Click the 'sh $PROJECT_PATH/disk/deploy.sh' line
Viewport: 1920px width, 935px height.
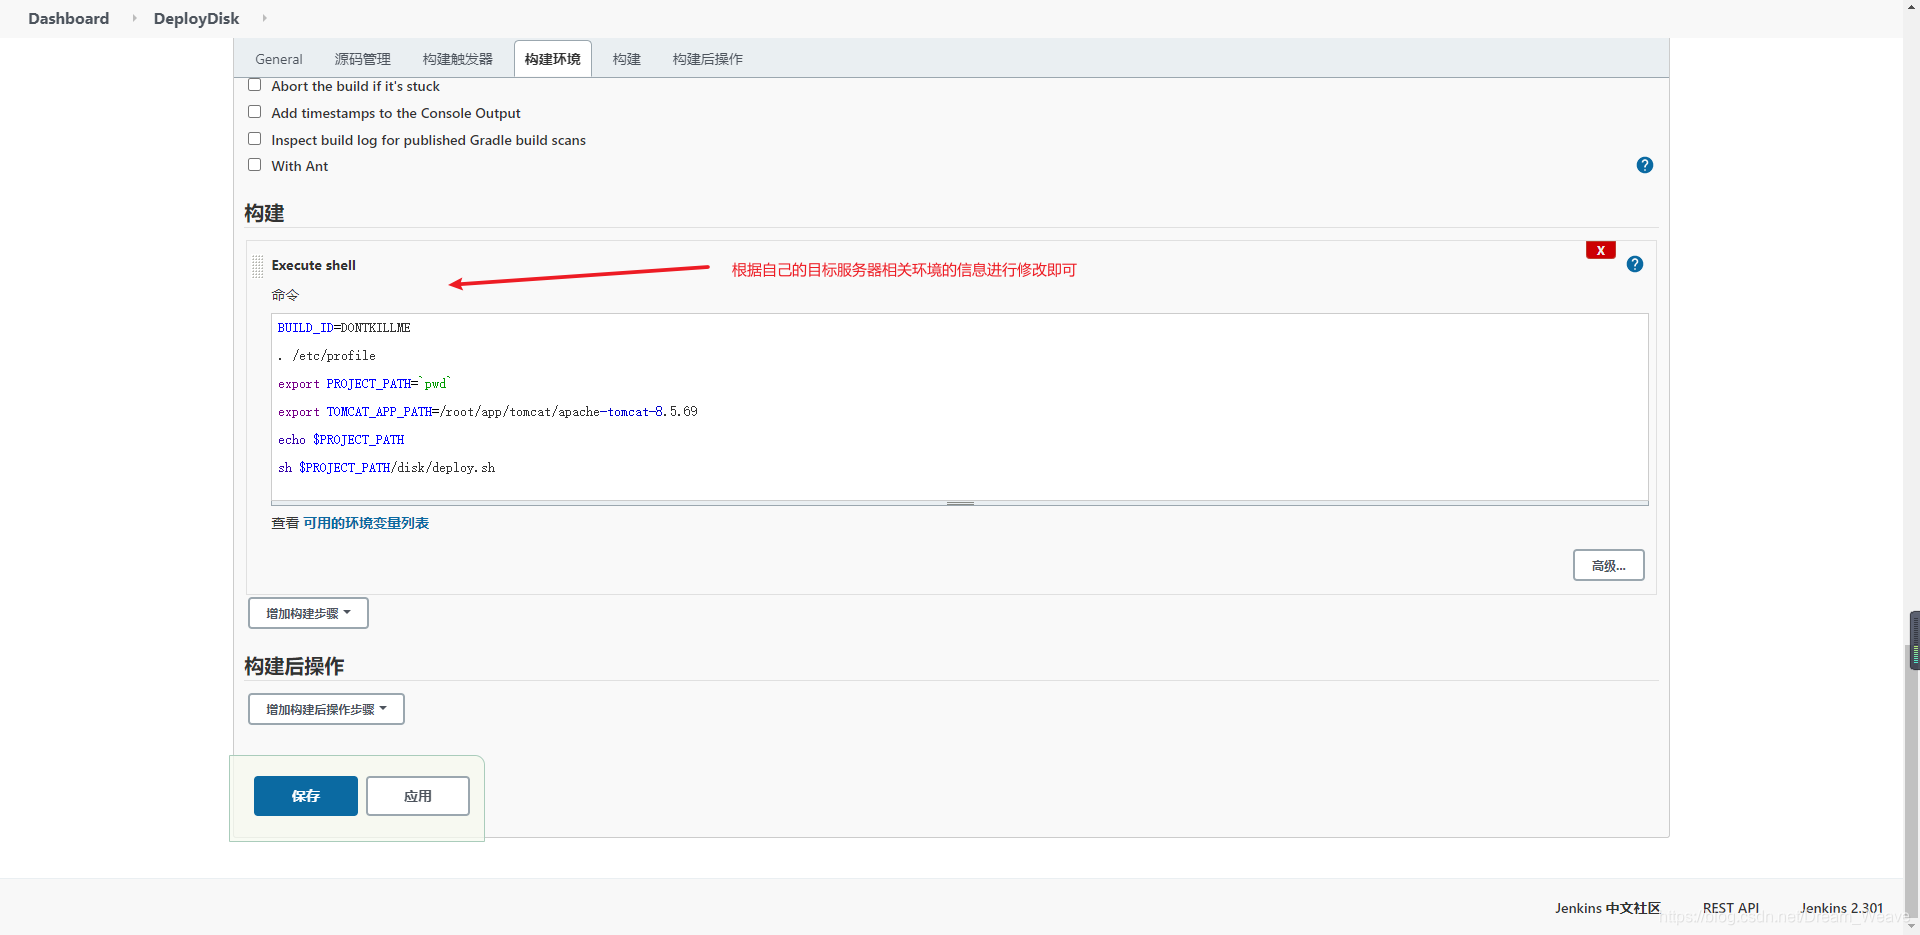click(386, 467)
